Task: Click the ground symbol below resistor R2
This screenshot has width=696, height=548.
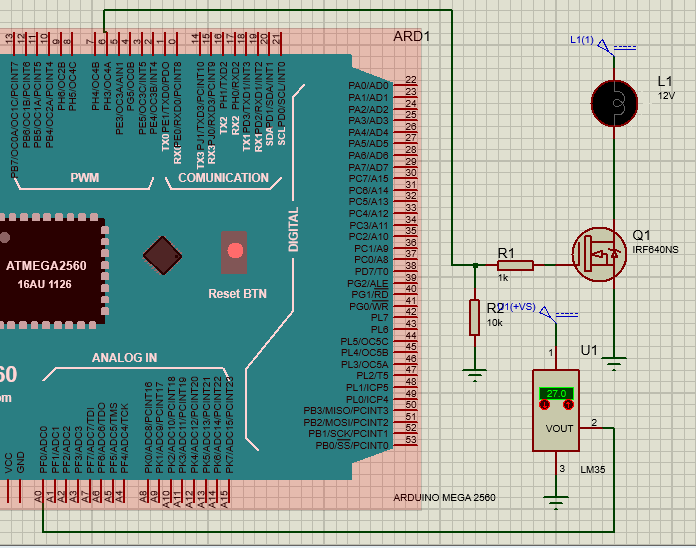Action: click(475, 375)
